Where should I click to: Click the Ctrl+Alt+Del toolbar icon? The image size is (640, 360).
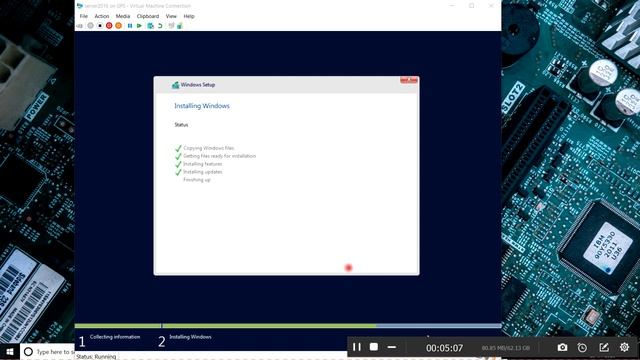80,26
